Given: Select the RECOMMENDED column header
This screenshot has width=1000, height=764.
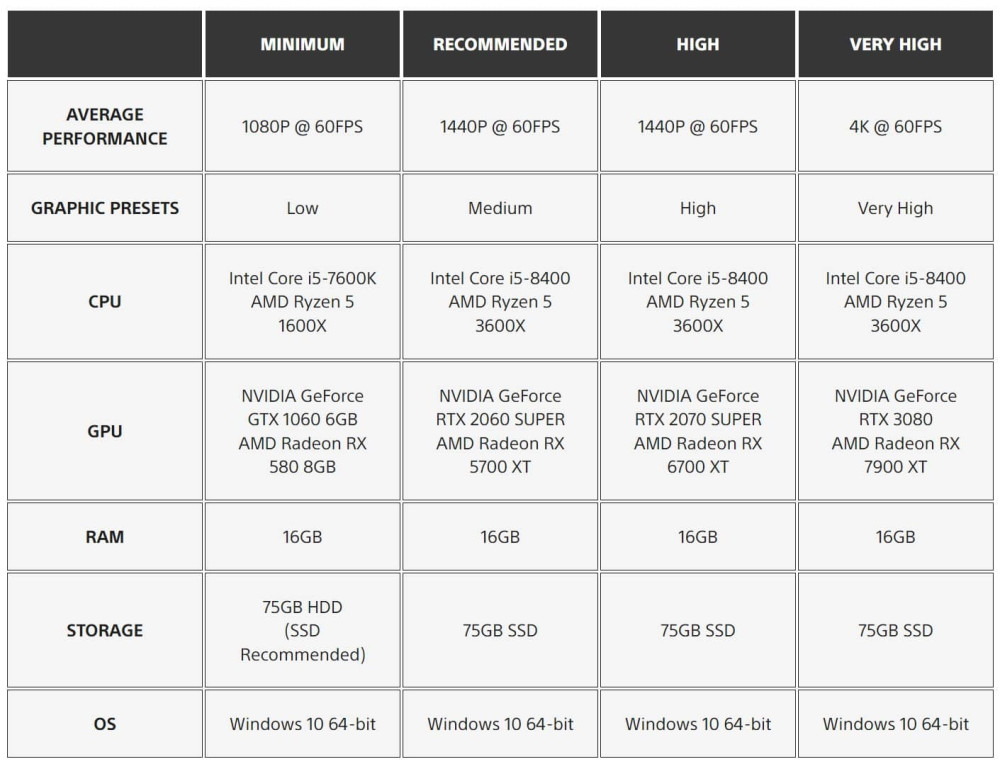Looking at the screenshot, I should 500,44.
